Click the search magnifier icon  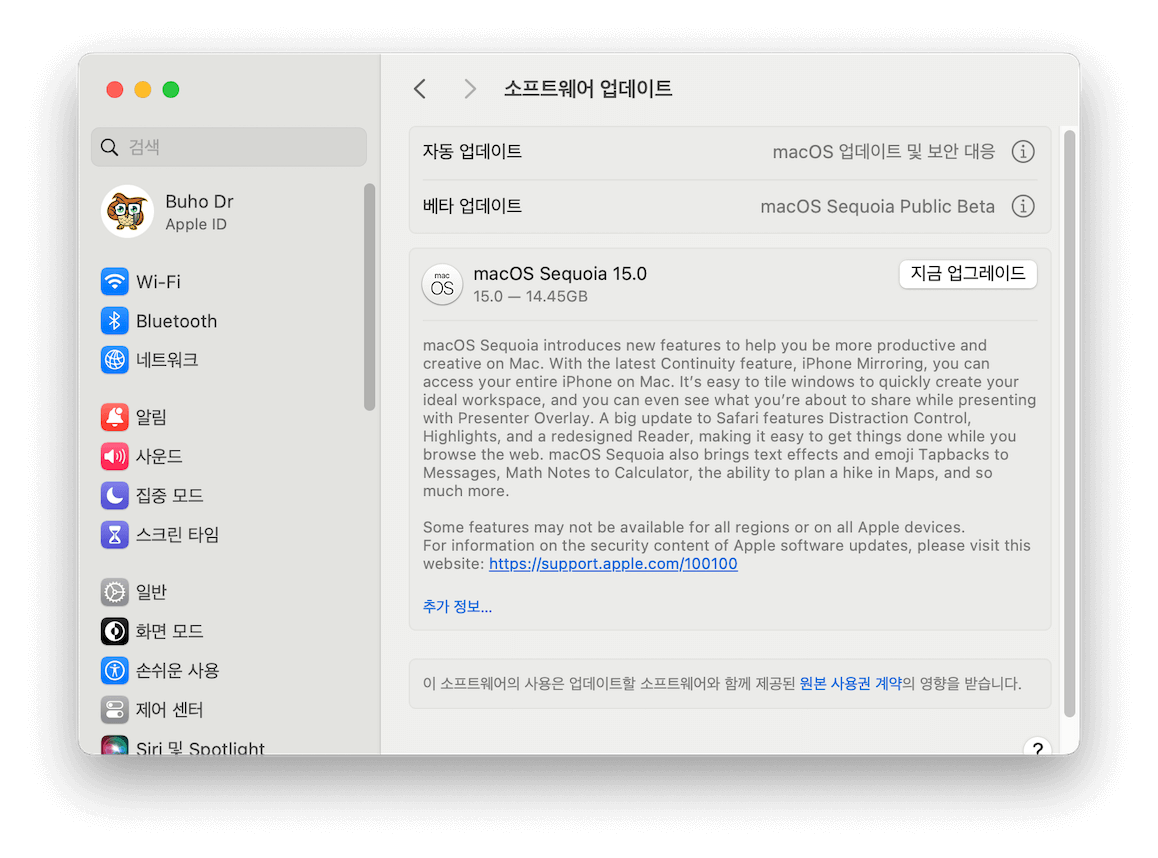109,147
